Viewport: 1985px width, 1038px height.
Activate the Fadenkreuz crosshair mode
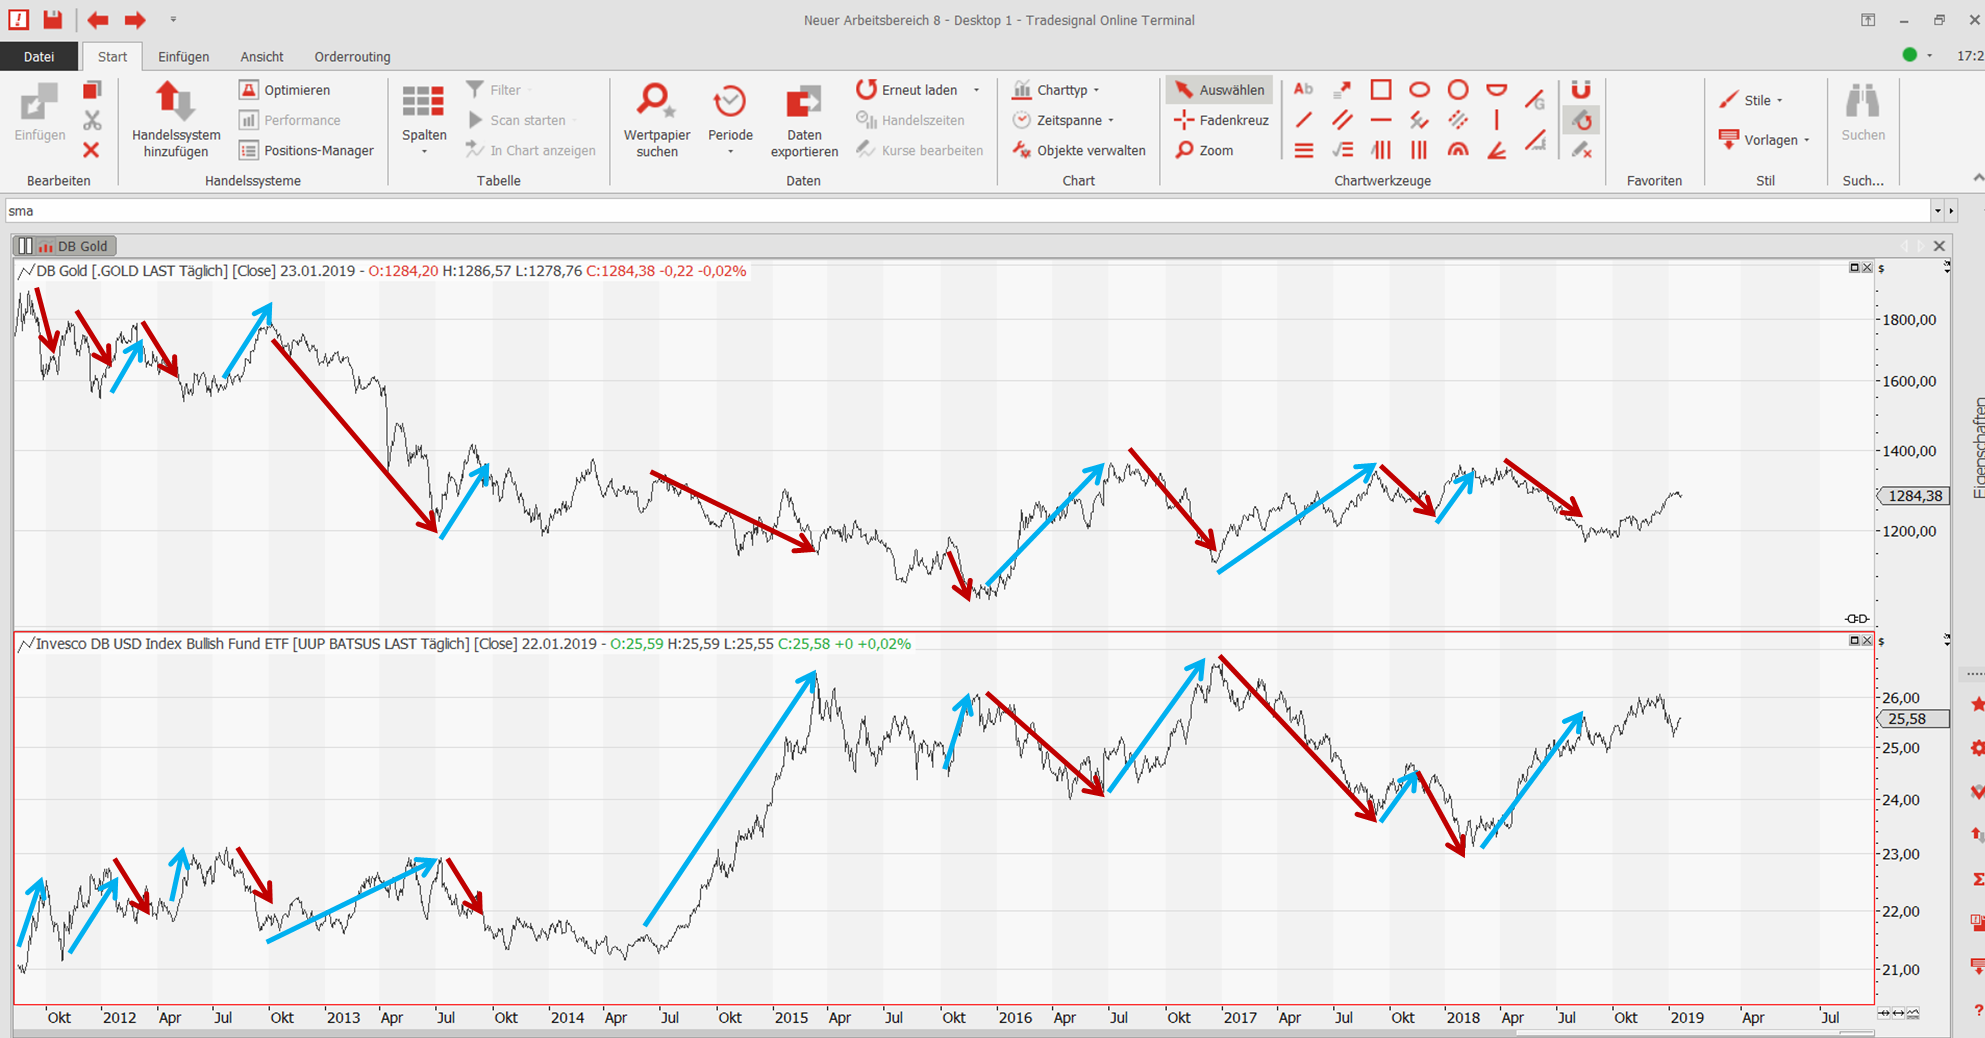[1222, 120]
